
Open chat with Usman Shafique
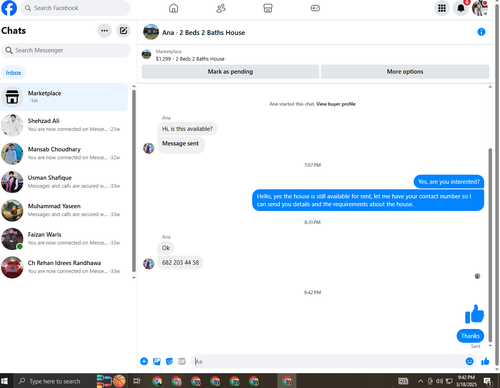[64, 182]
